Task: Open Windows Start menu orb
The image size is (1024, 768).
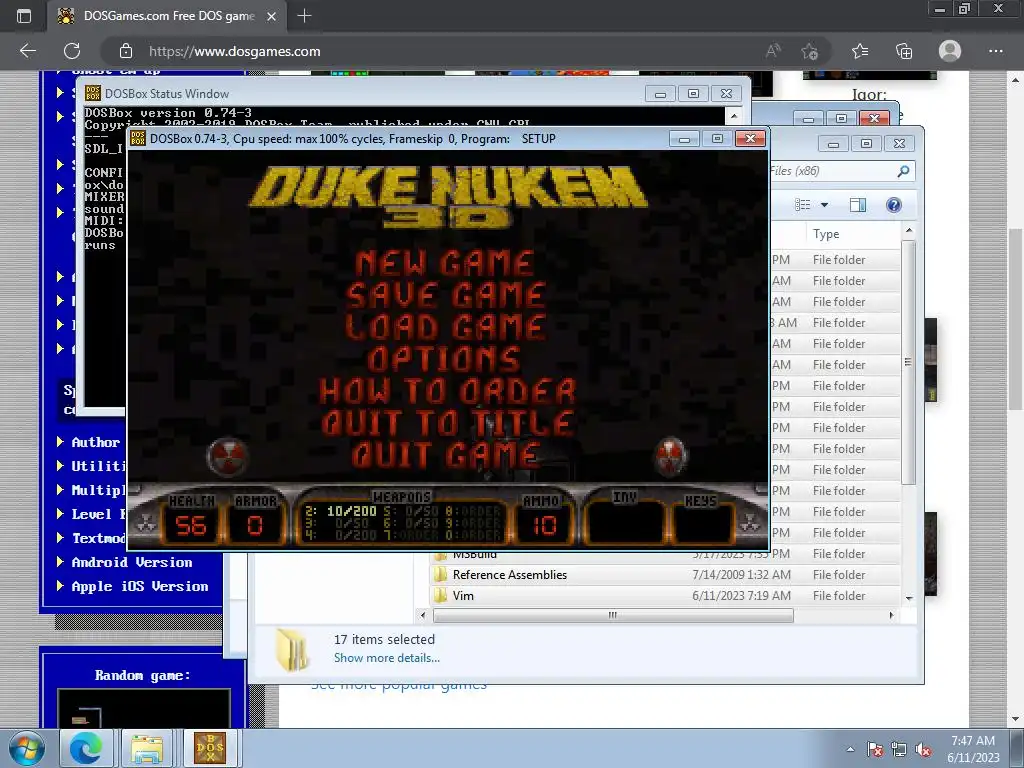Action: point(26,748)
